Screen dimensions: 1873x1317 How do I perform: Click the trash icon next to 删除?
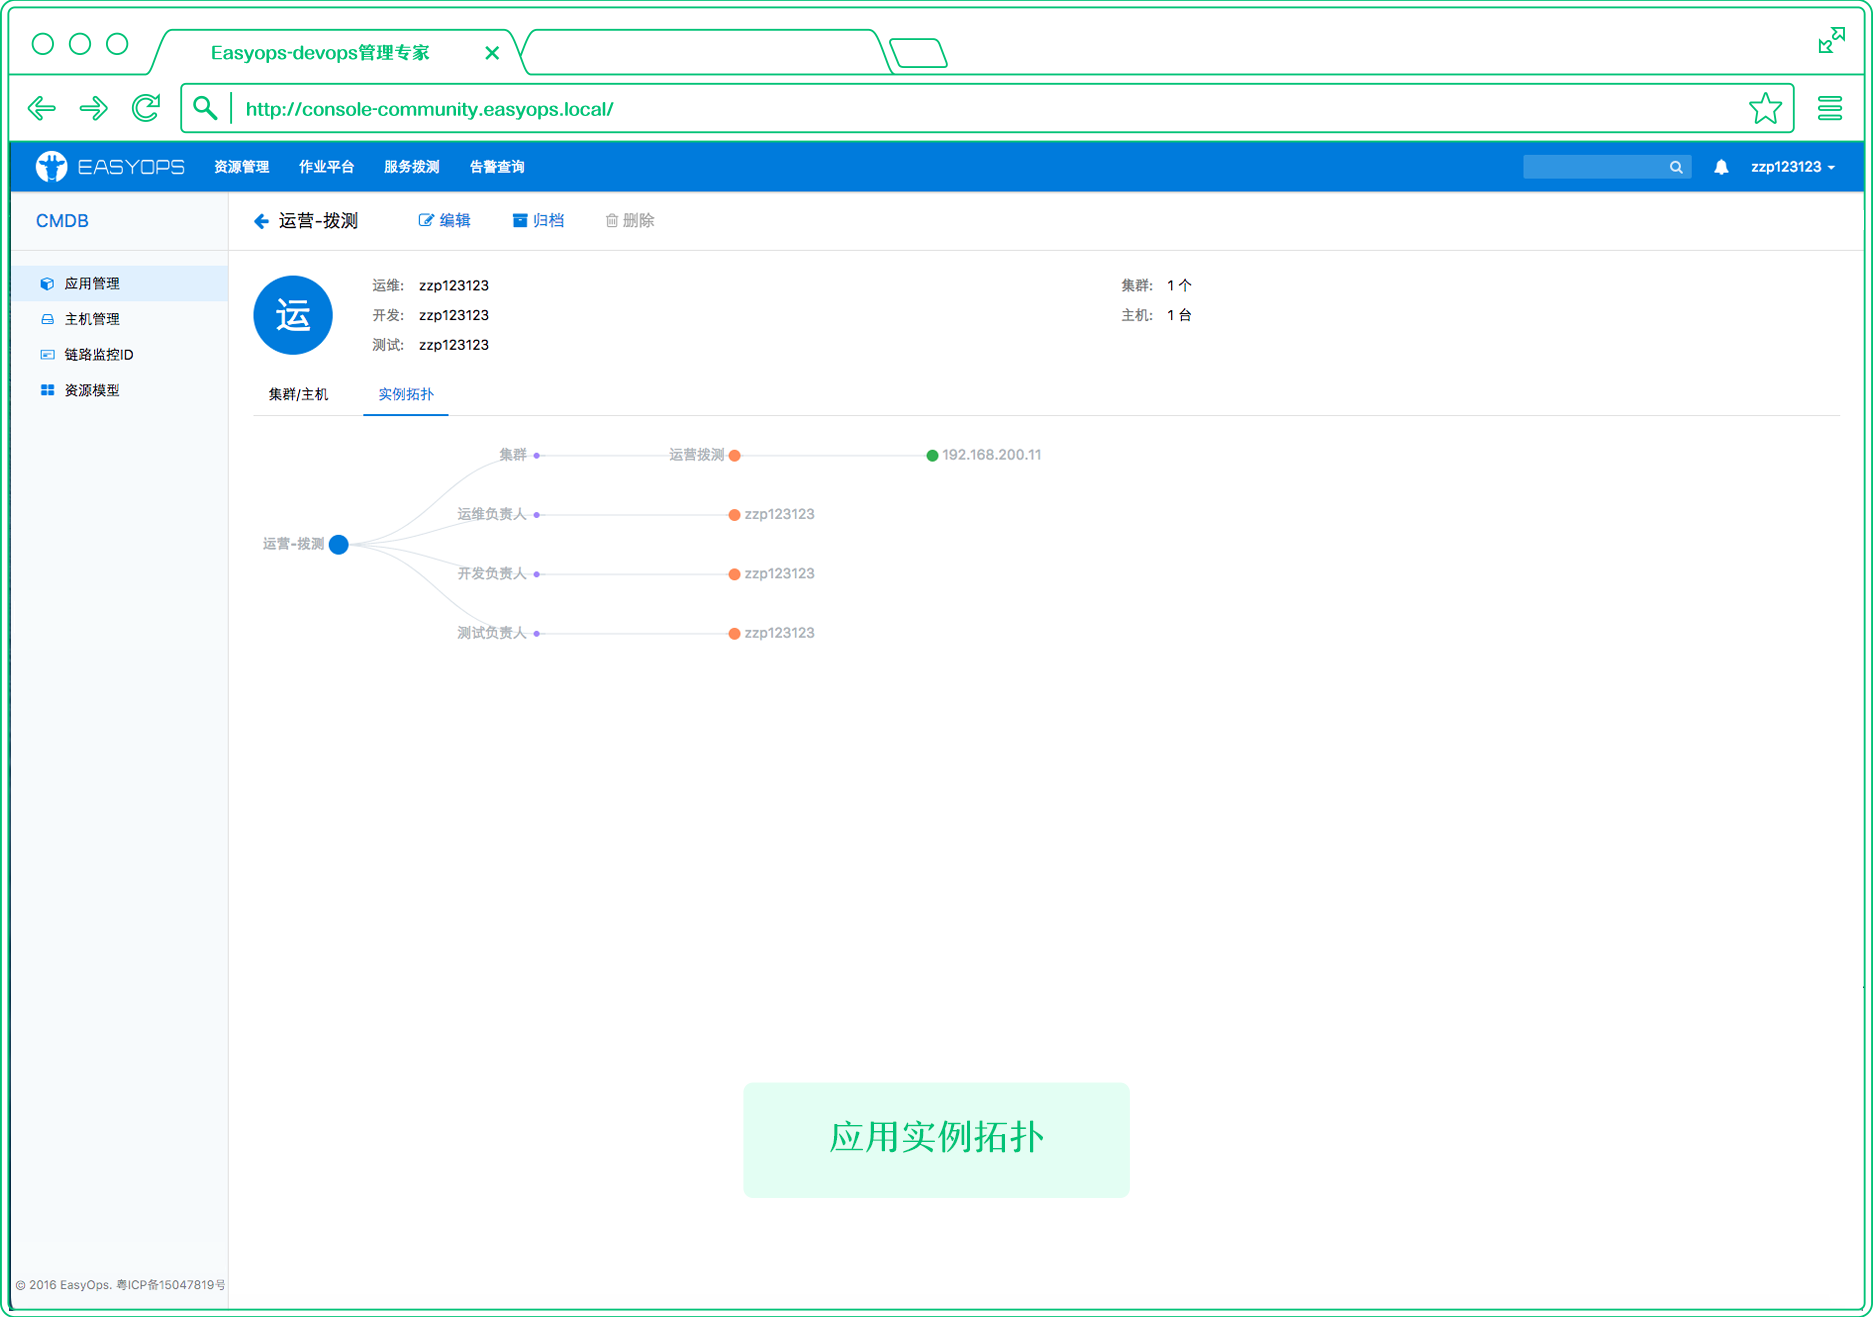(x=612, y=220)
